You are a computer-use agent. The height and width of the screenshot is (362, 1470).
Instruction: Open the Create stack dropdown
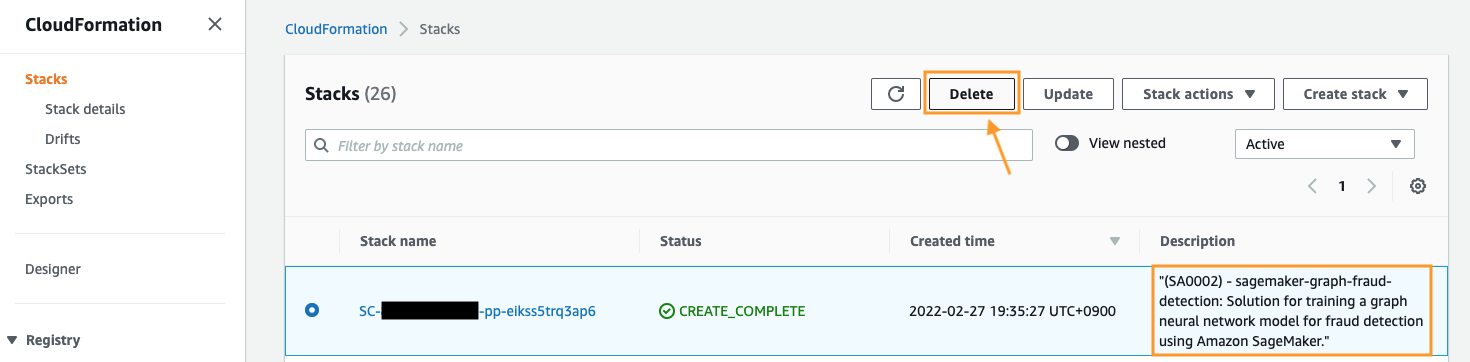pyautogui.click(x=1355, y=94)
